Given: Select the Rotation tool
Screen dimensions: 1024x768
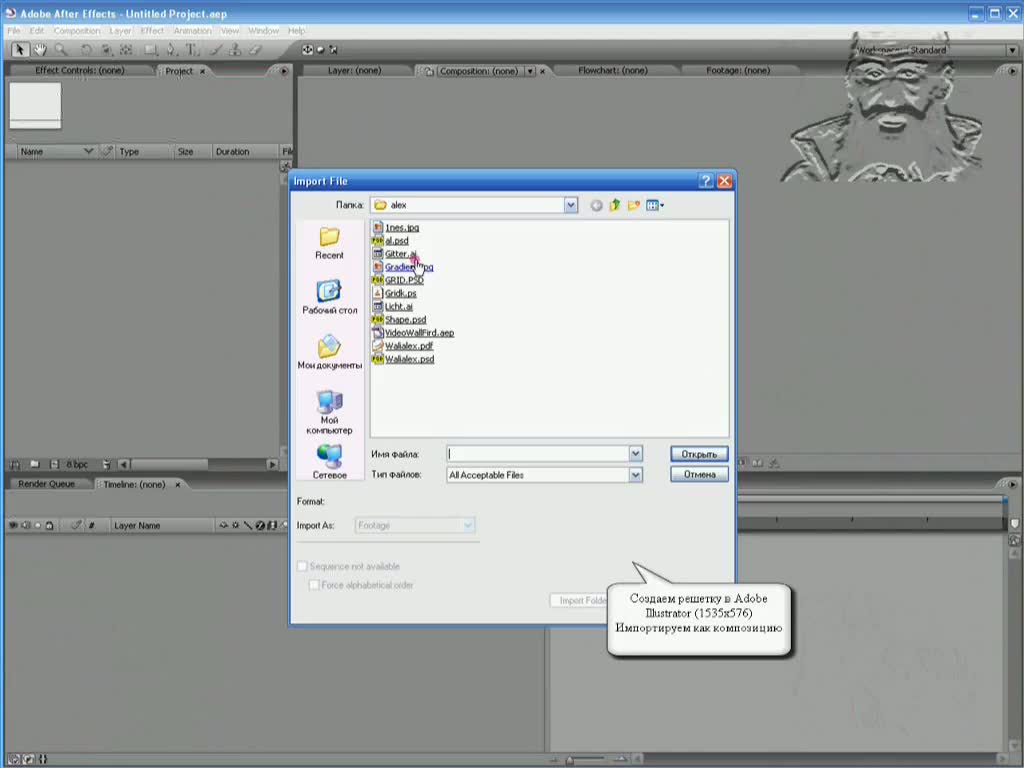Looking at the screenshot, I should point(86,50).
